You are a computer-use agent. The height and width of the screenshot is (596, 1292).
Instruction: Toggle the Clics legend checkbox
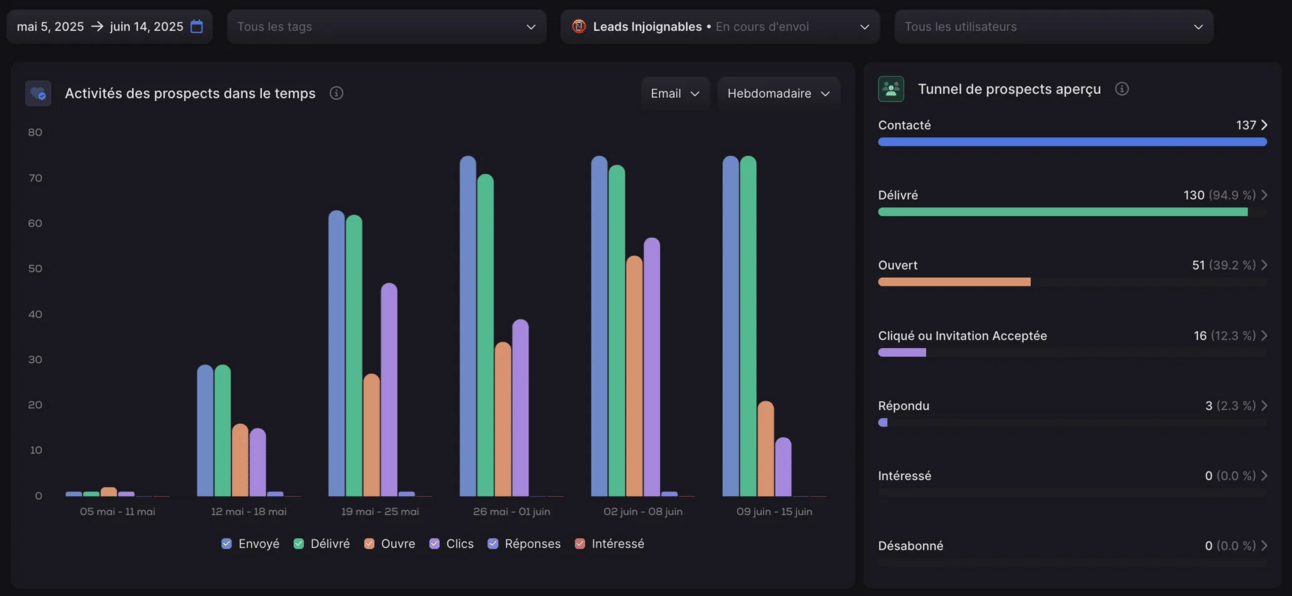click(x=435, y=544)
